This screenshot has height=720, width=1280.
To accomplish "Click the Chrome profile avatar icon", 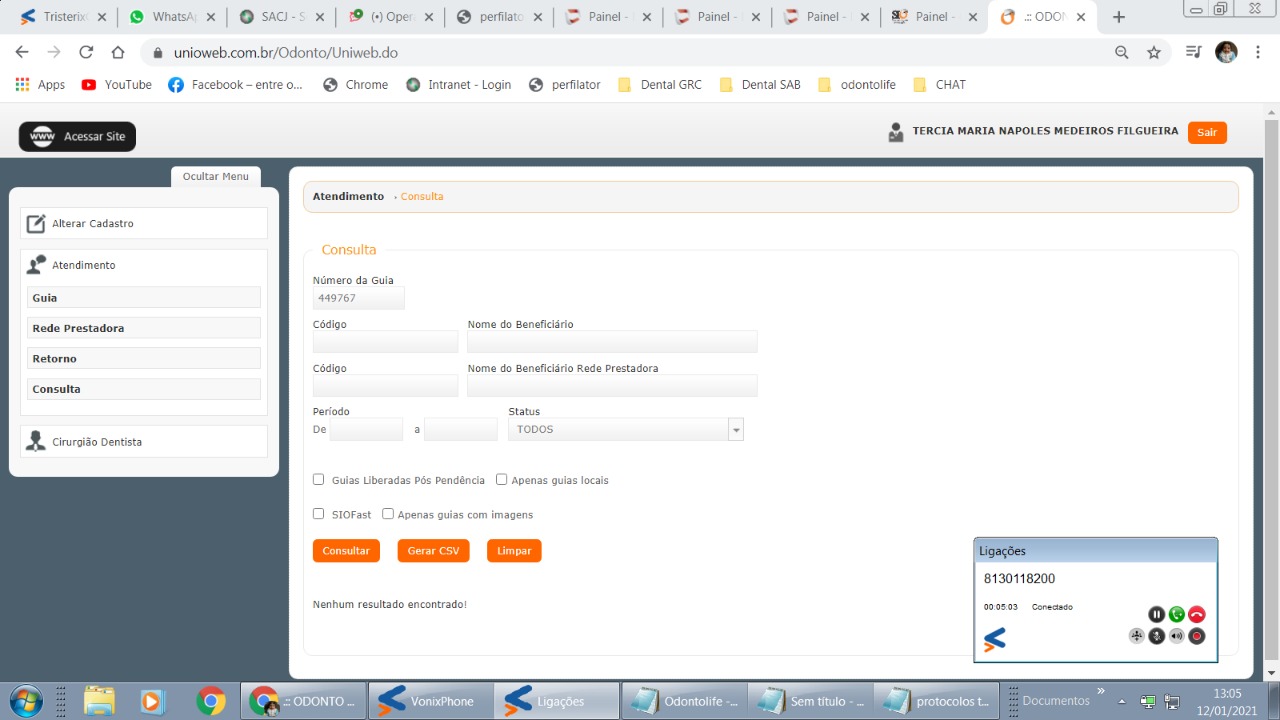I will (1226, 53).
